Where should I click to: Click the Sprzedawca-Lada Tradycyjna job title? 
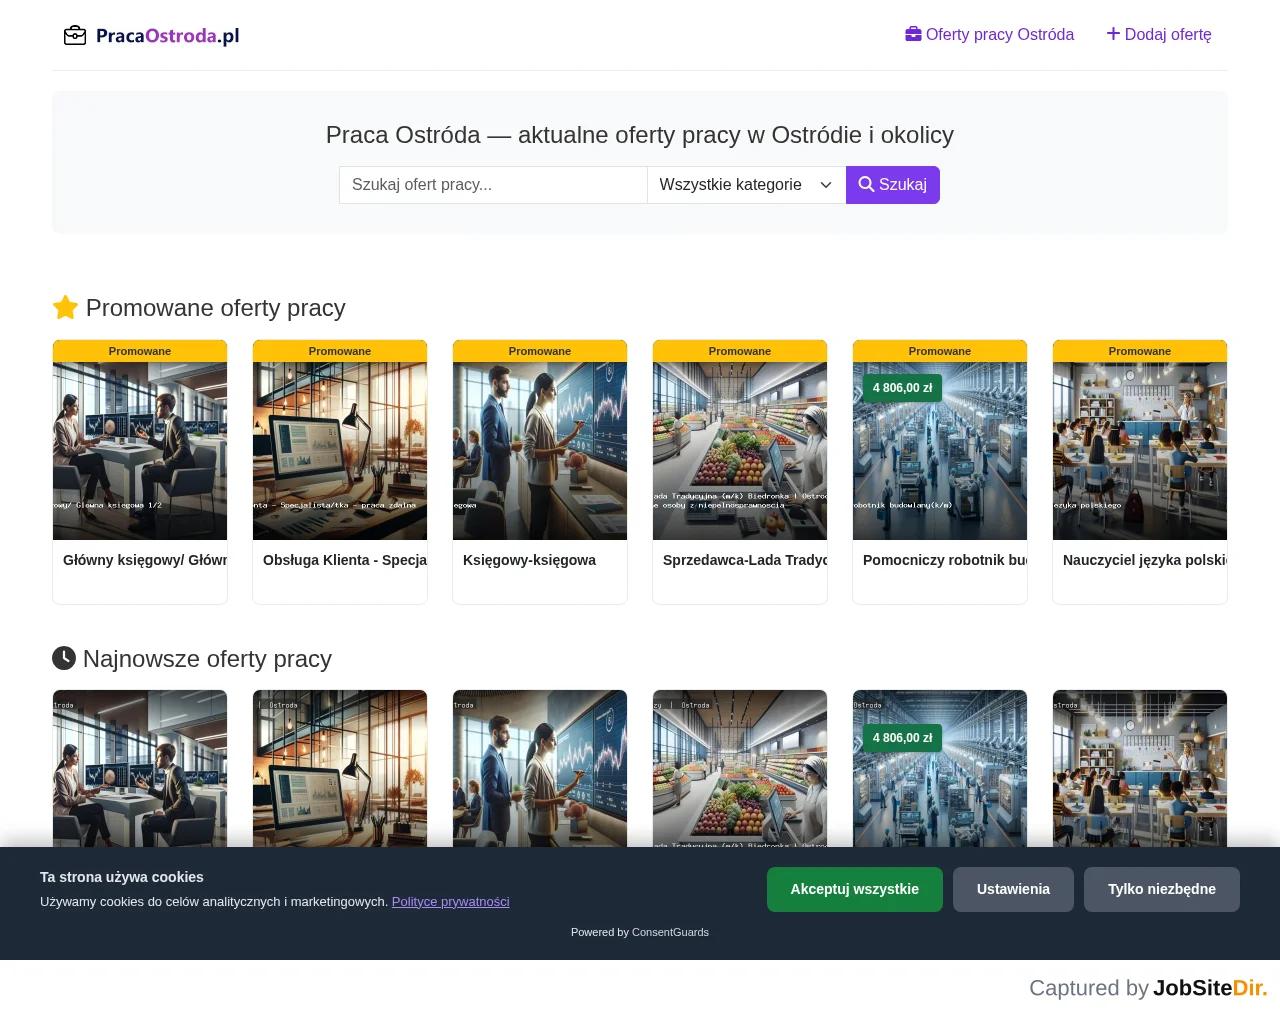click(745, 560)
